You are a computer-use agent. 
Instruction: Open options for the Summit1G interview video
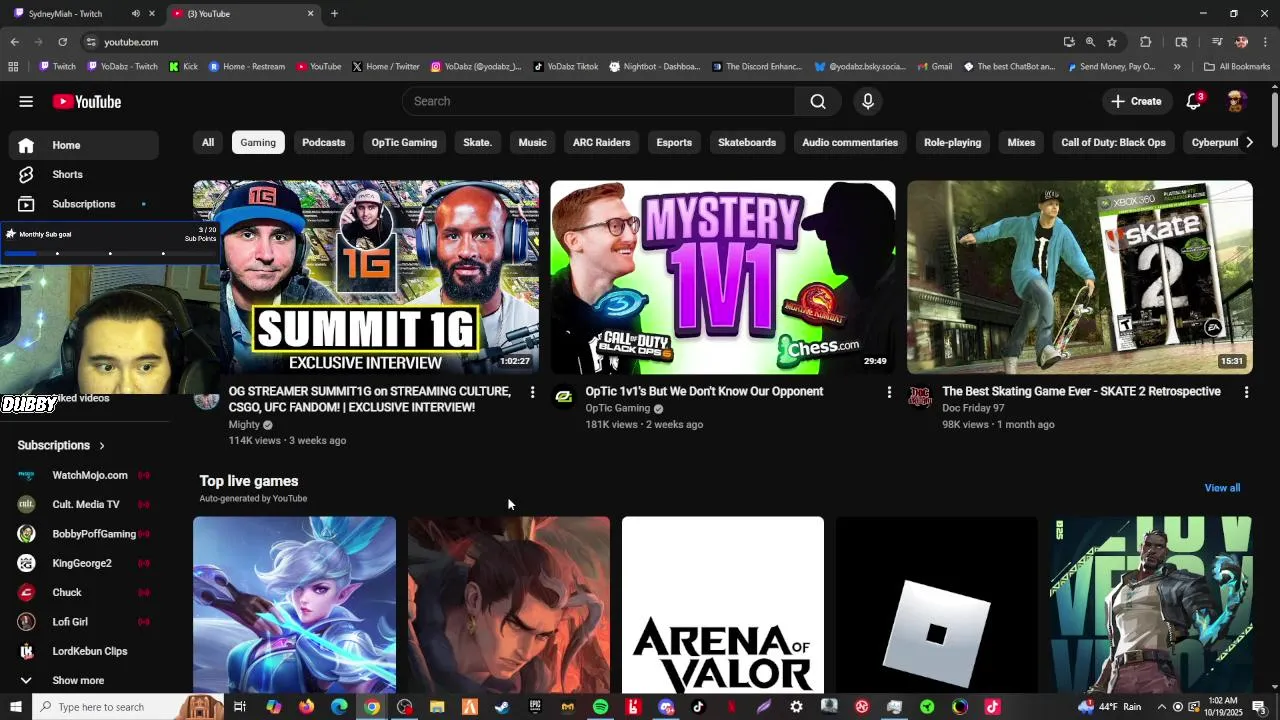(x=532, y=392)
